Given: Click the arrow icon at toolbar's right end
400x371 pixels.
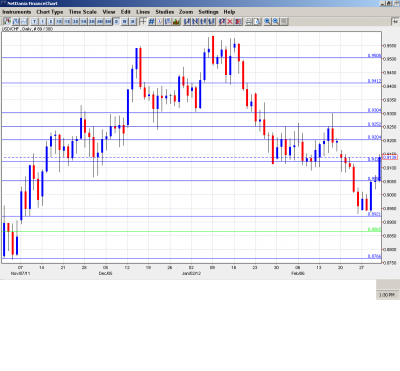Looking at the screenshot, I should 395,22.
